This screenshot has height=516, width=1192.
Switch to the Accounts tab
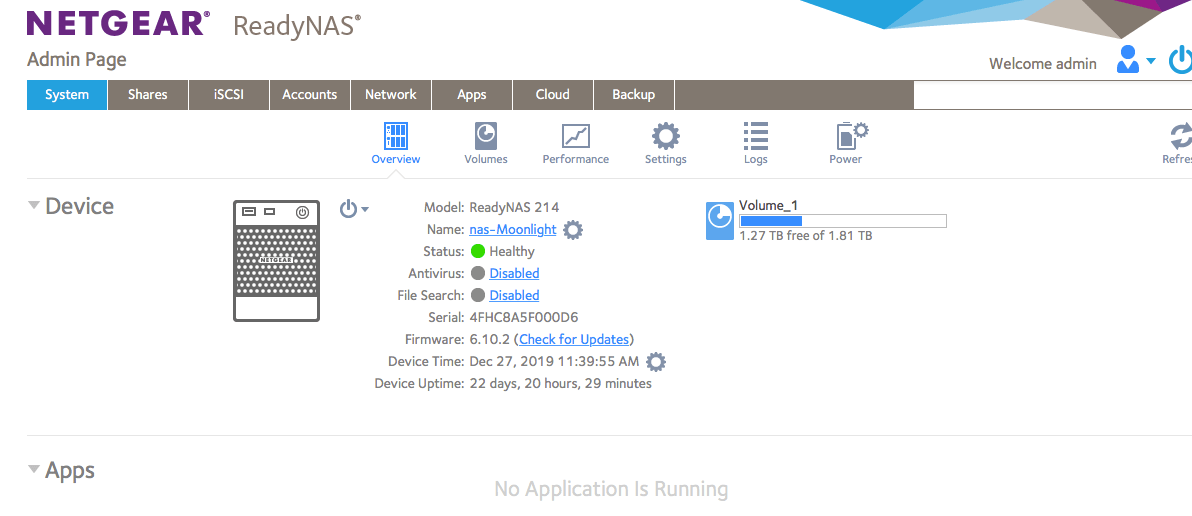point(309,95)
